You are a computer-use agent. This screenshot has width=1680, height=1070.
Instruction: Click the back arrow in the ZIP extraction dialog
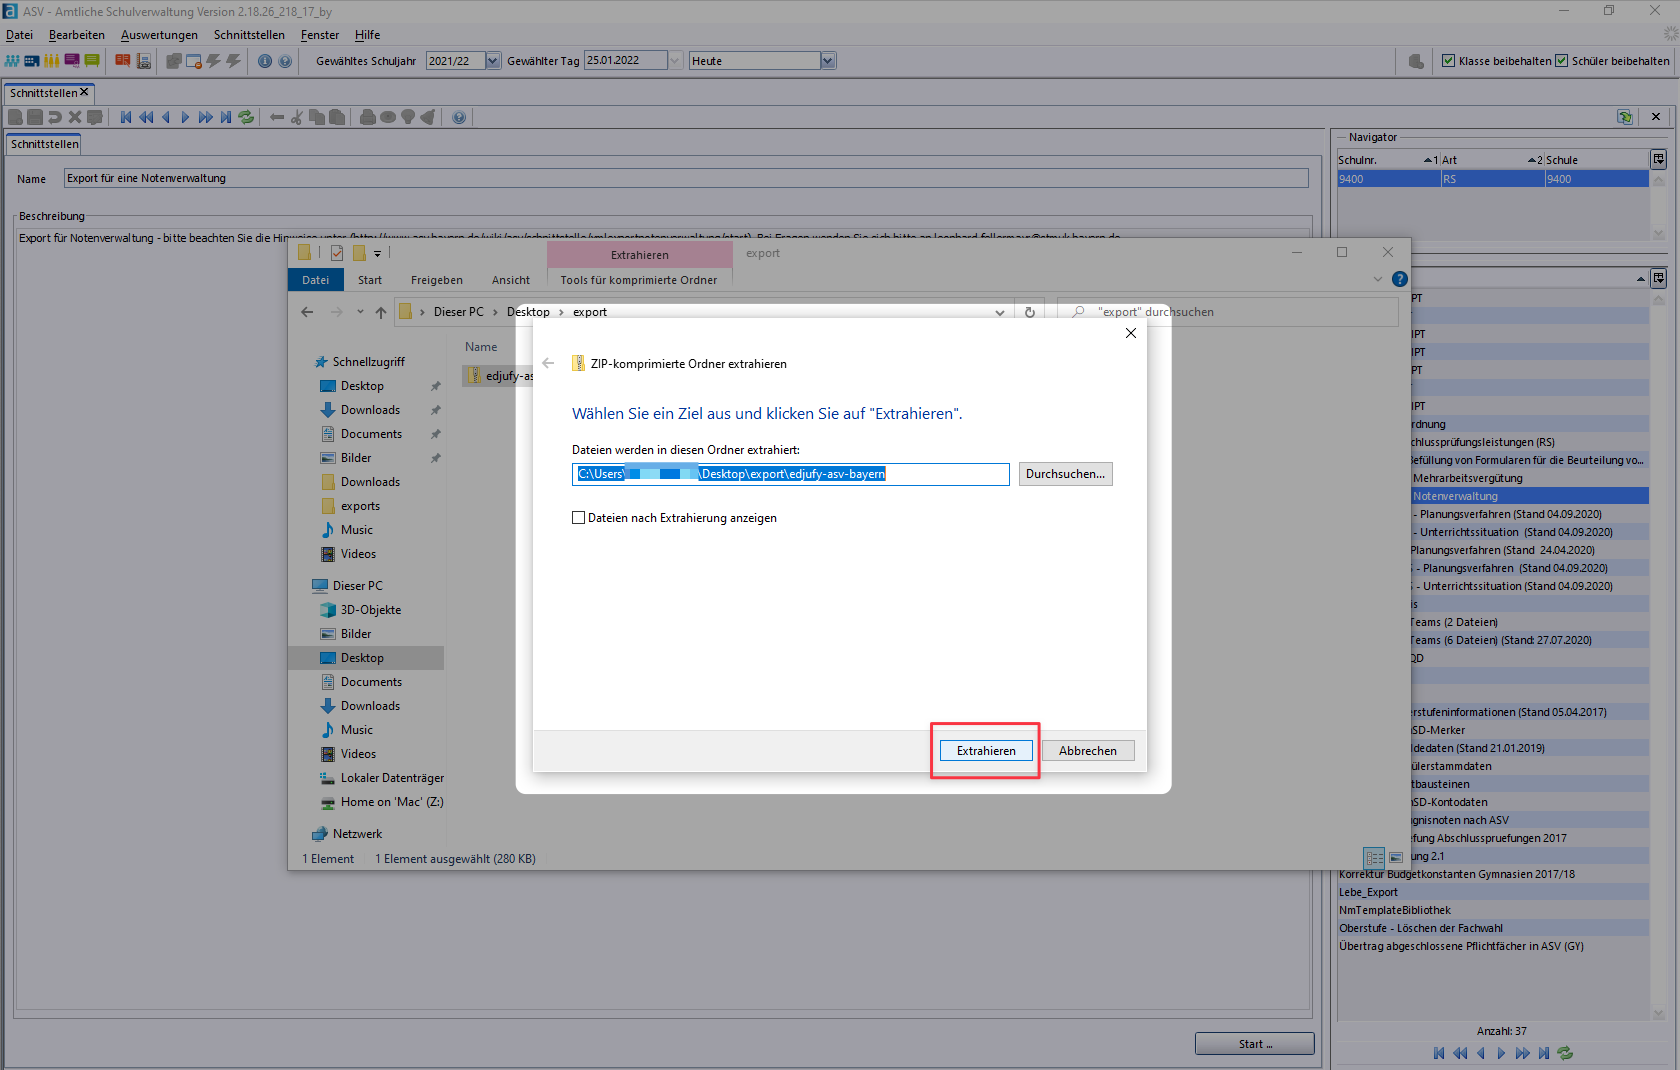[x=548, y=363]
